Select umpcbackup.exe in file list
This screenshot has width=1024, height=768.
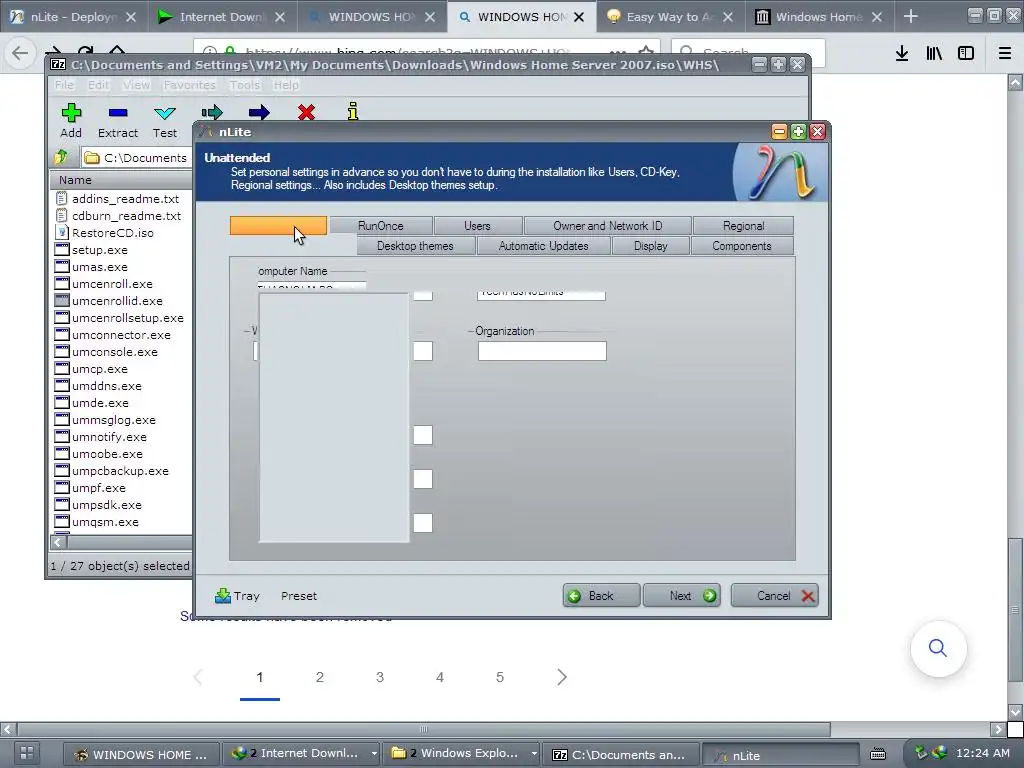(120, 470)
